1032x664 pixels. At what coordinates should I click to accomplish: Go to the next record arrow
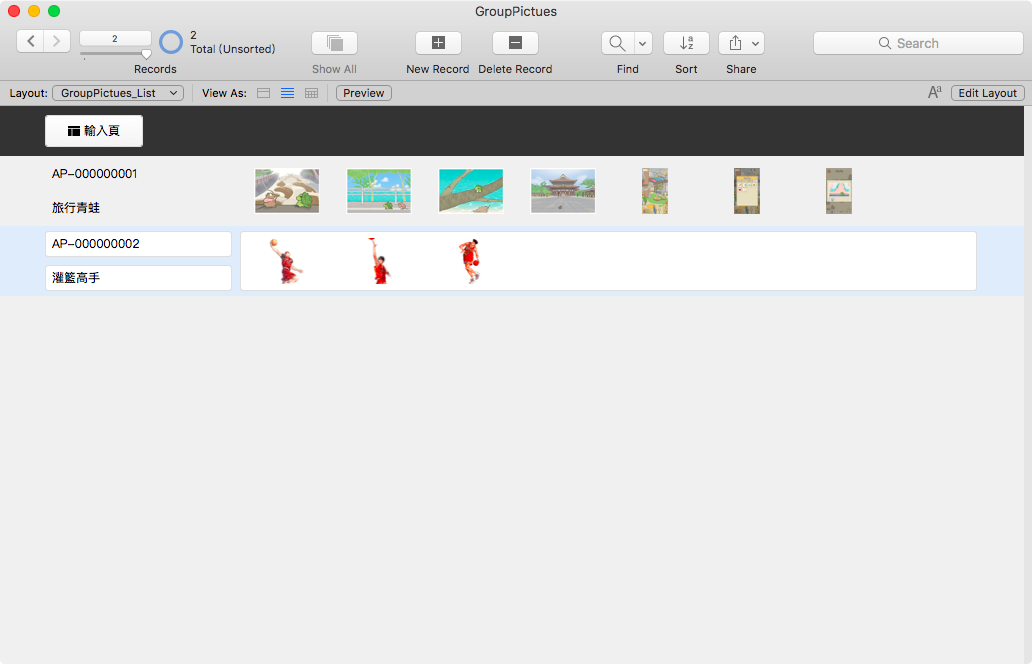click(57, 41)
